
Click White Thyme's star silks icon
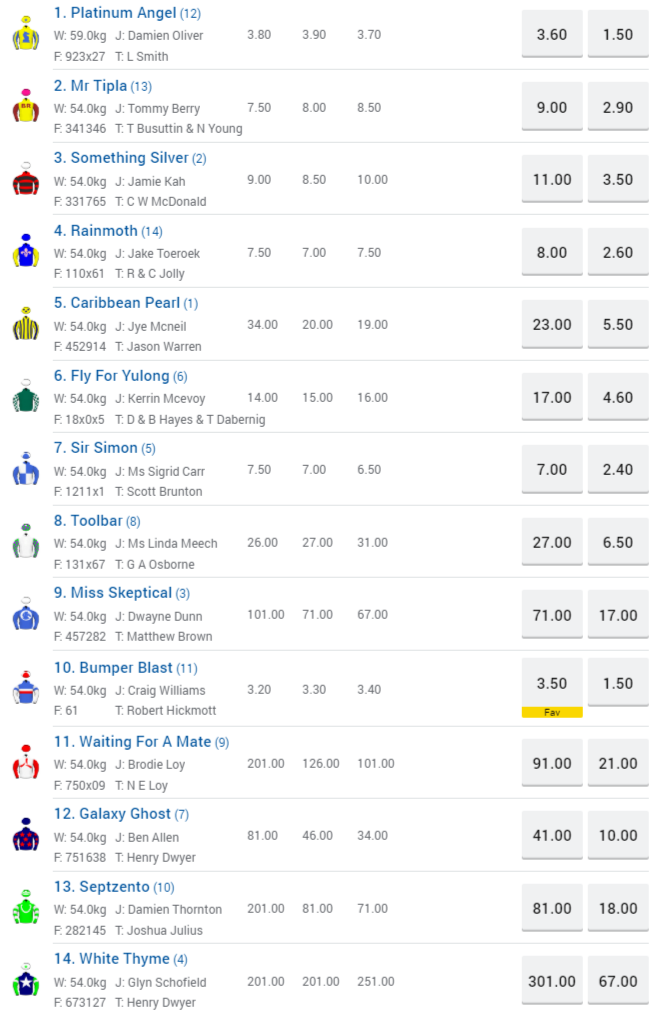tap(25, 980)
